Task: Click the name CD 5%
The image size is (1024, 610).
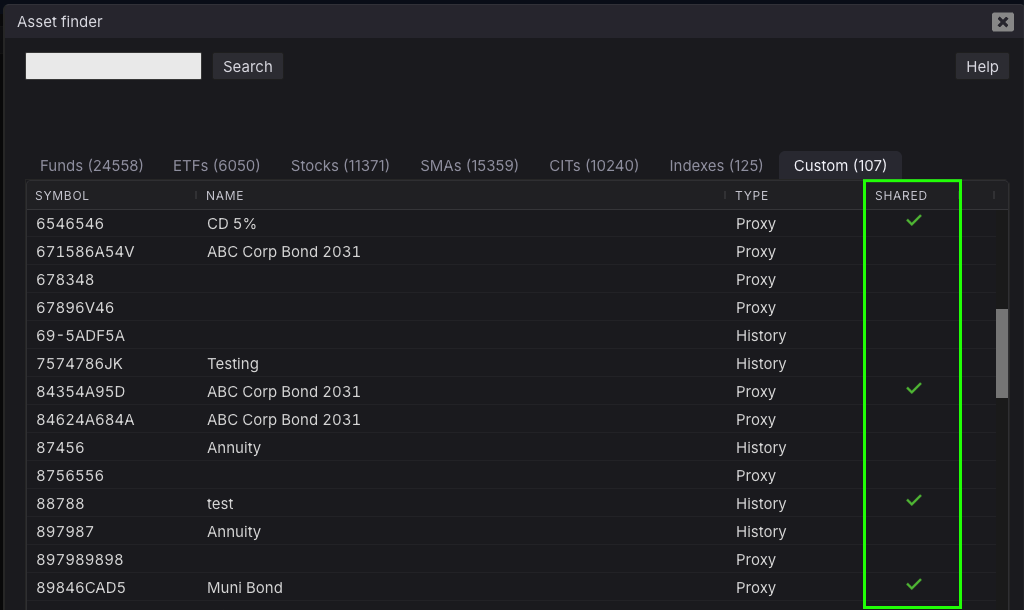Action: (x=232, y=224)
